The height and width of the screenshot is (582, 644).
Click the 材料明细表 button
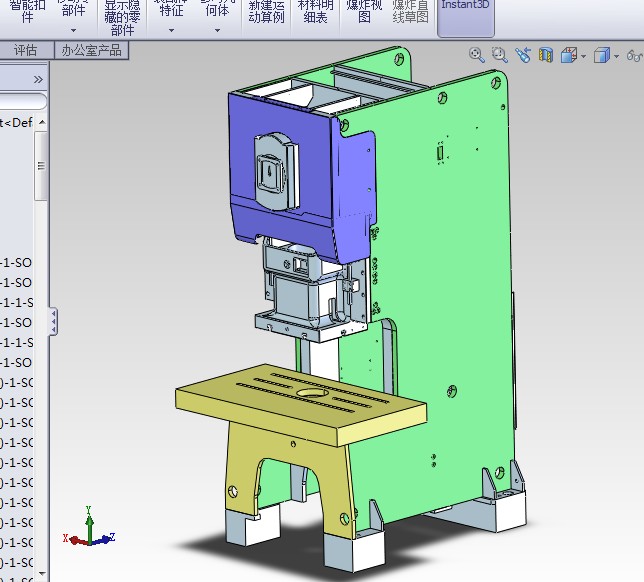315,12
